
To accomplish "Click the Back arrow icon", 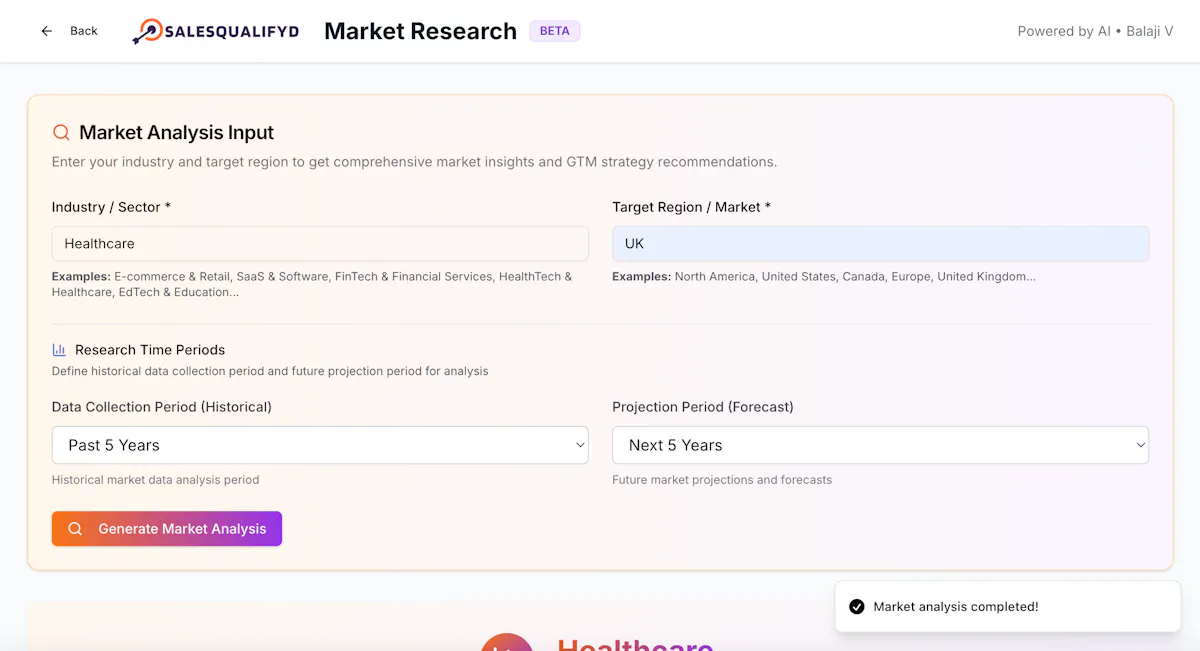I will point(46,31).
